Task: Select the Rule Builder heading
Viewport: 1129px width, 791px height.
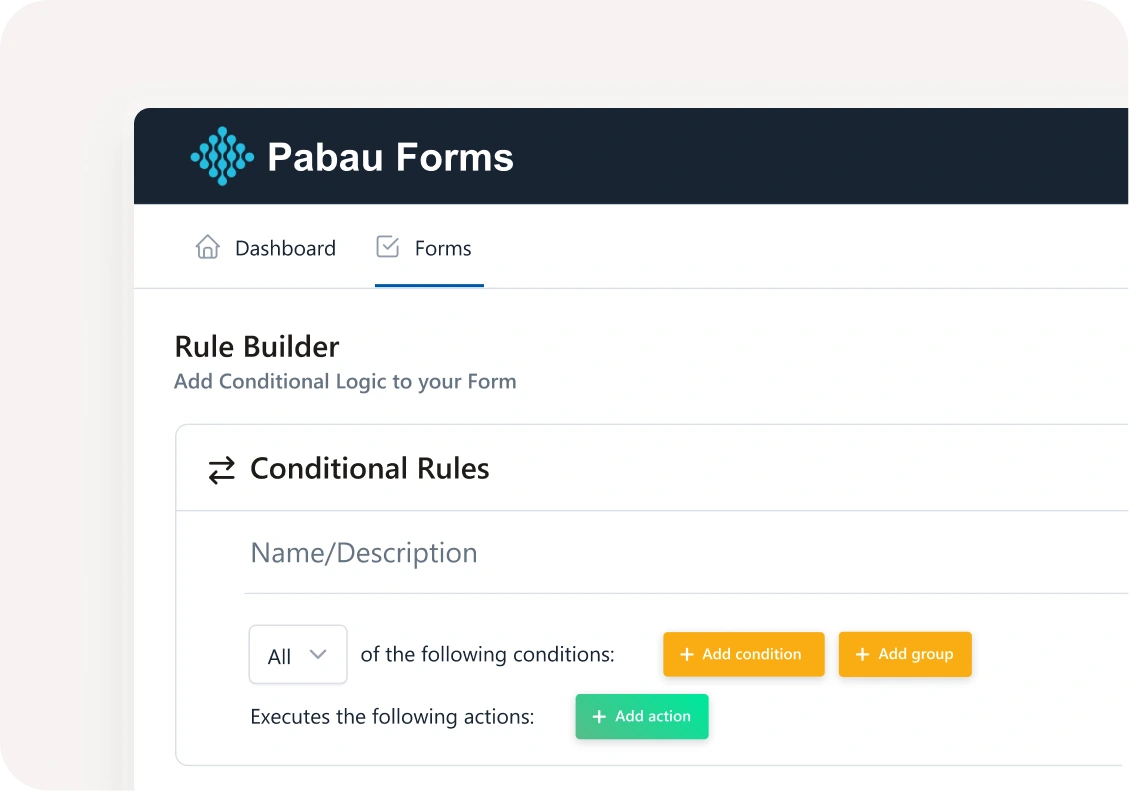Action: tap(257, 347)
